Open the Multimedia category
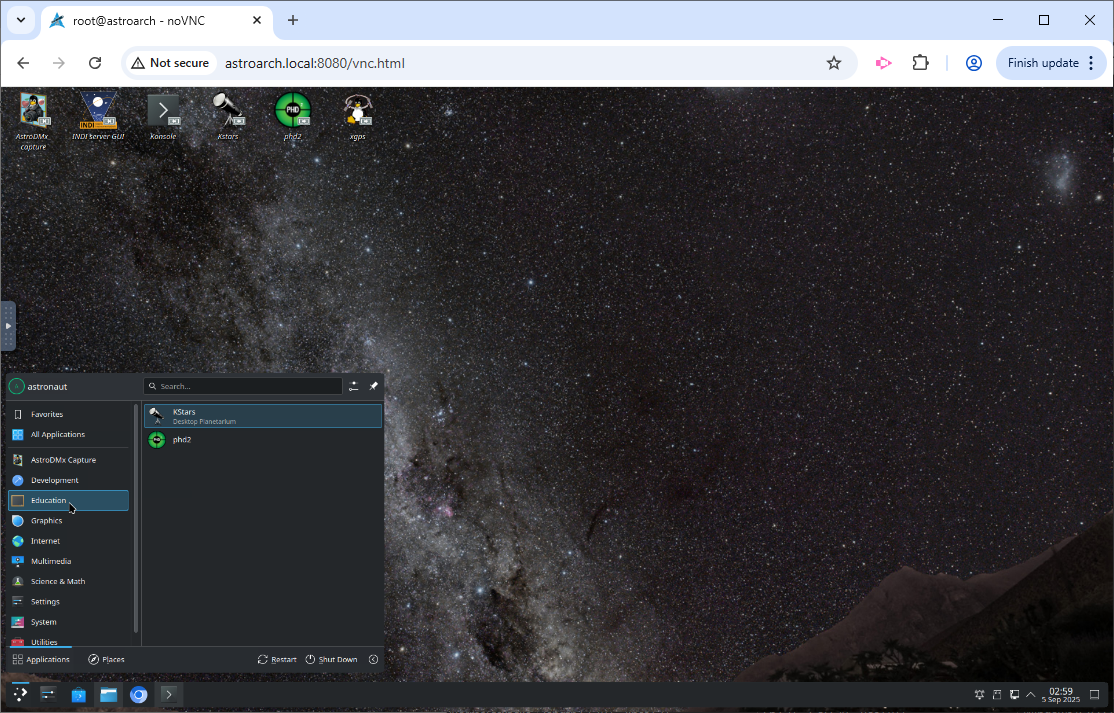1114x713 pixels. click(x=68, y=561)
